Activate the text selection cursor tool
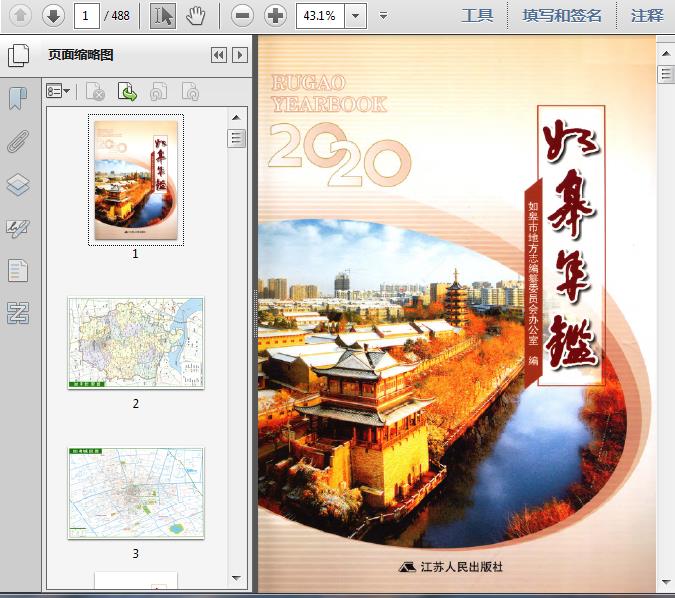The width and height of the screenshot is (675, 598). 163,16
